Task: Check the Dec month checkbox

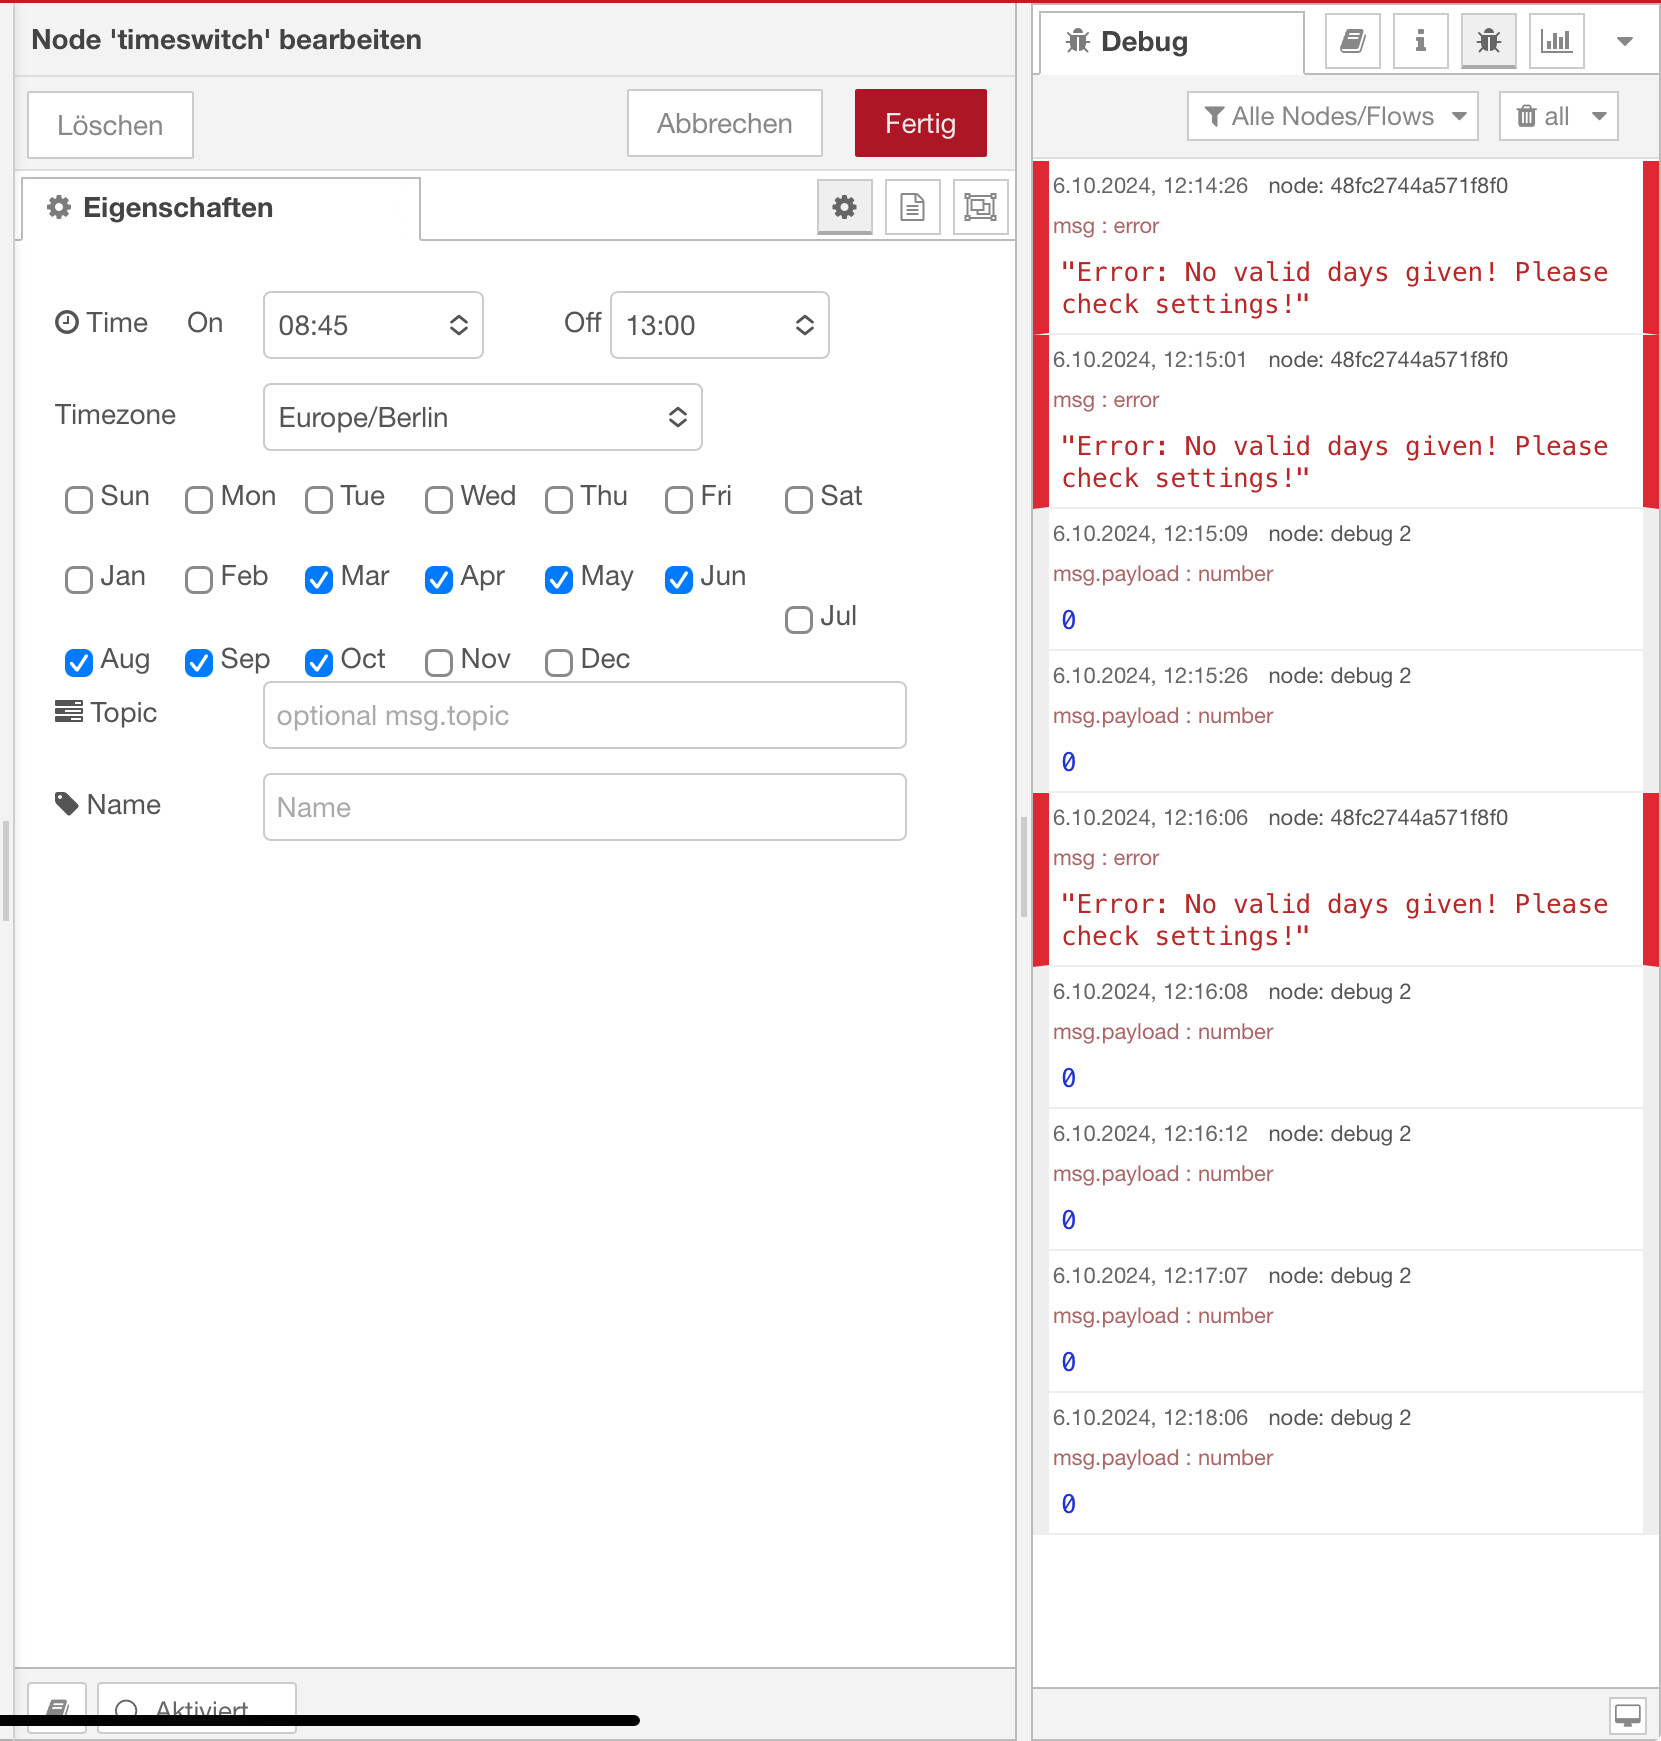Action: 558,662
